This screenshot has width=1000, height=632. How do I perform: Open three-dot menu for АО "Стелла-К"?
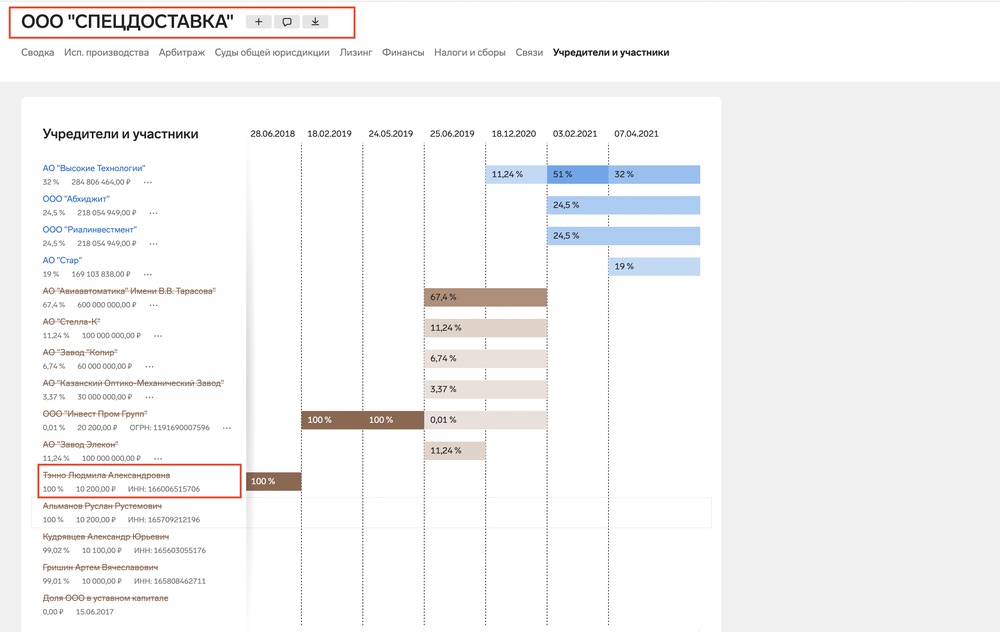[156, 335]
